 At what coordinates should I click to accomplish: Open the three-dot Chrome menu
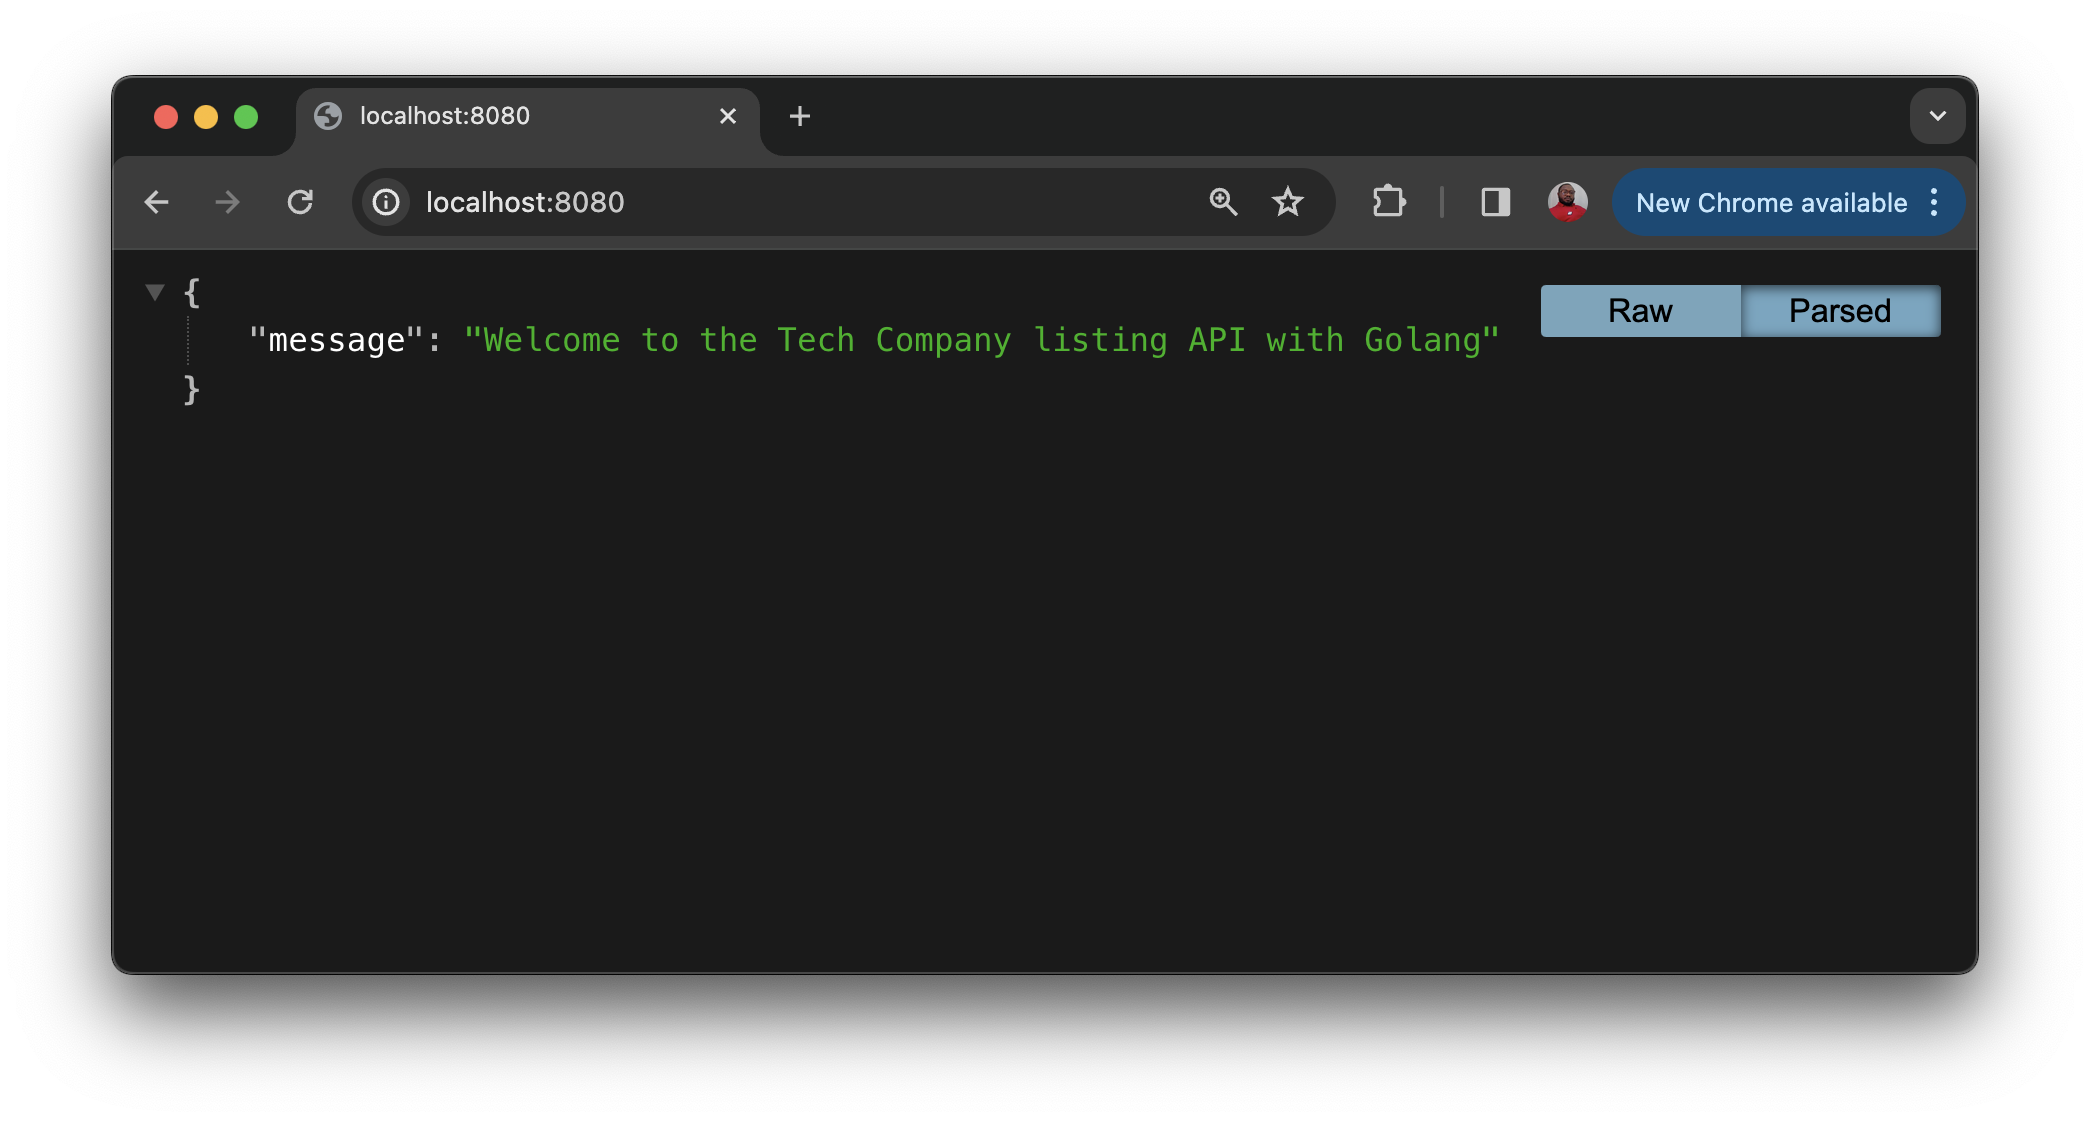[1933, 202]
